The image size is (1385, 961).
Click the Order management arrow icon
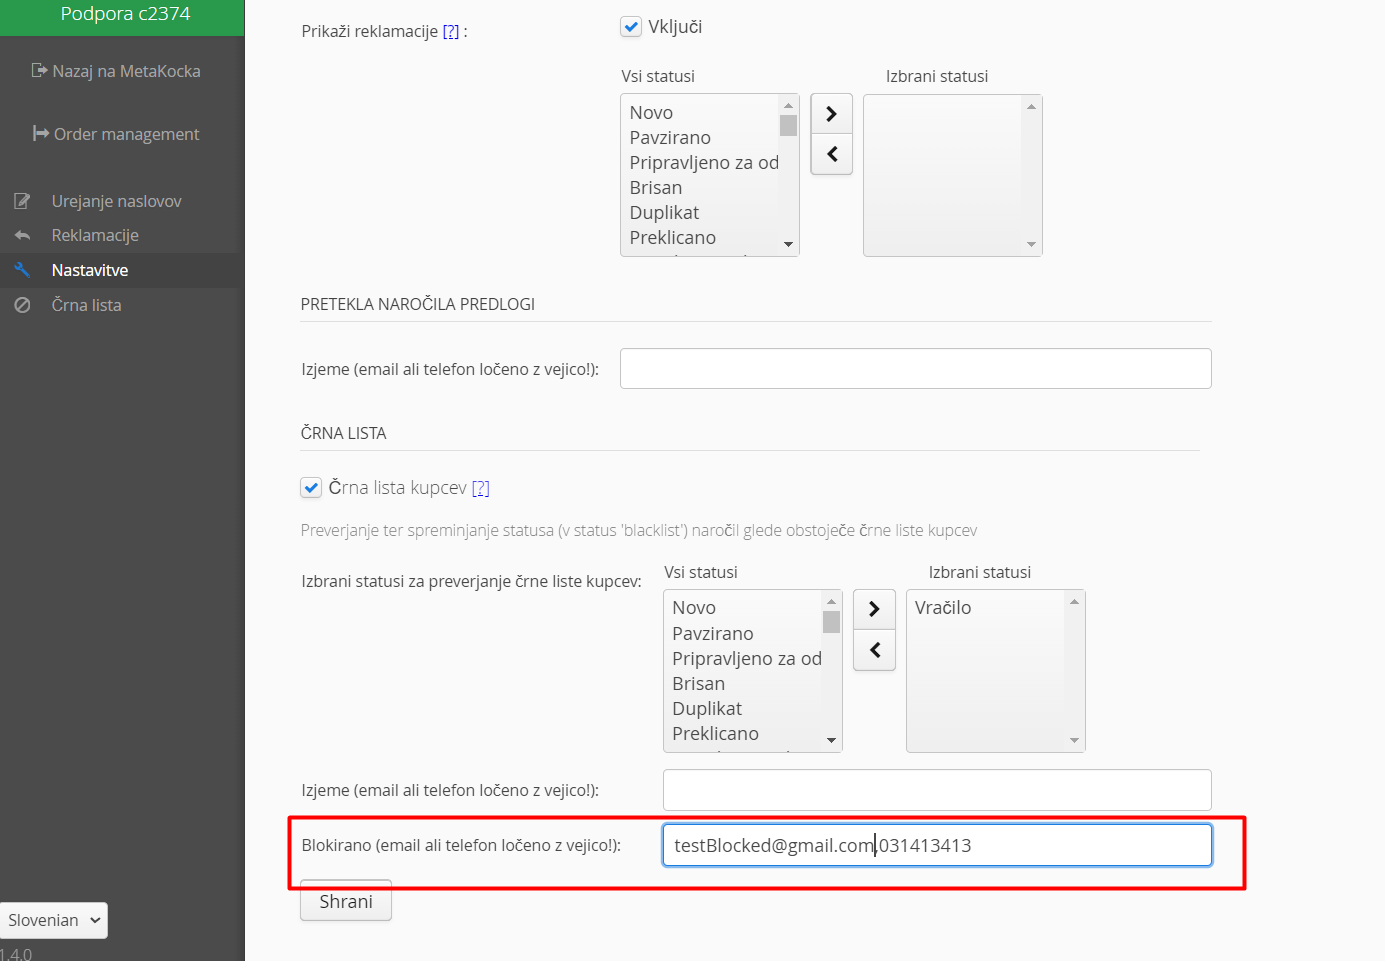[x=41, y=134]
